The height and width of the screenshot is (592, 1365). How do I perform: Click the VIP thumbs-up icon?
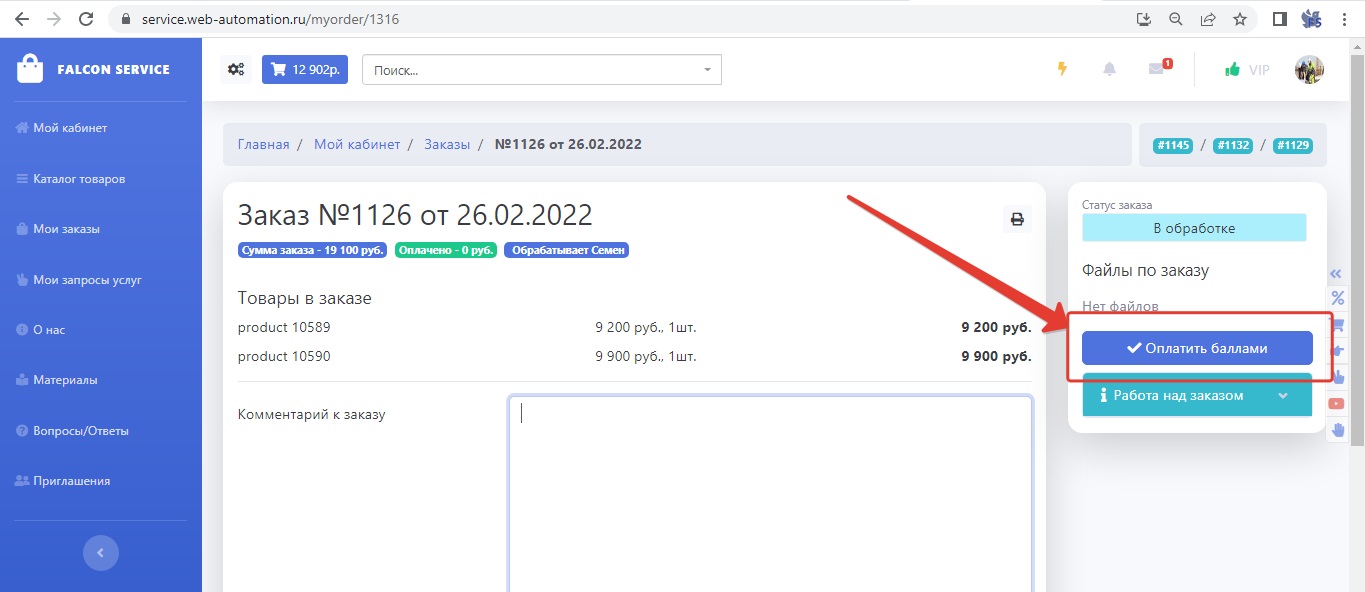click(x=1233, y=70)
